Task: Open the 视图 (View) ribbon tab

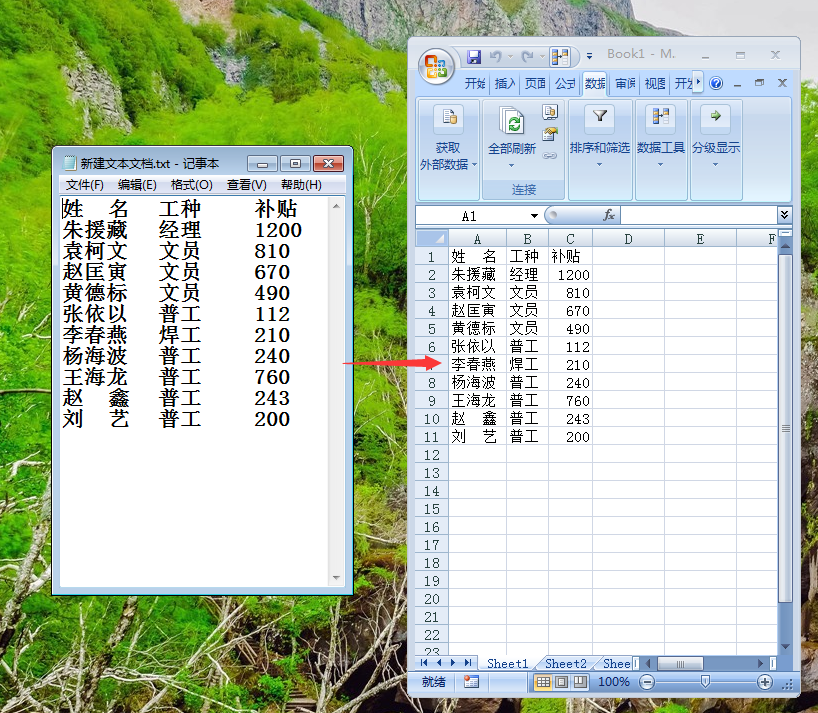Action: click(x=655, y=83)
